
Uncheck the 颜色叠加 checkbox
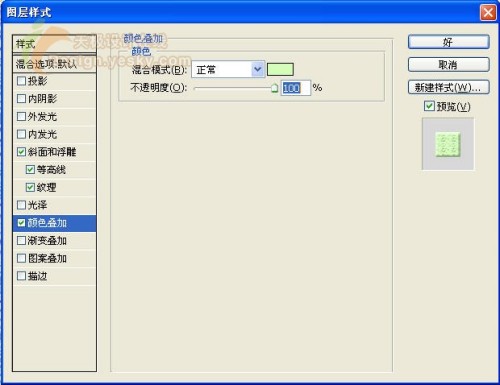[x=21, y=223]
